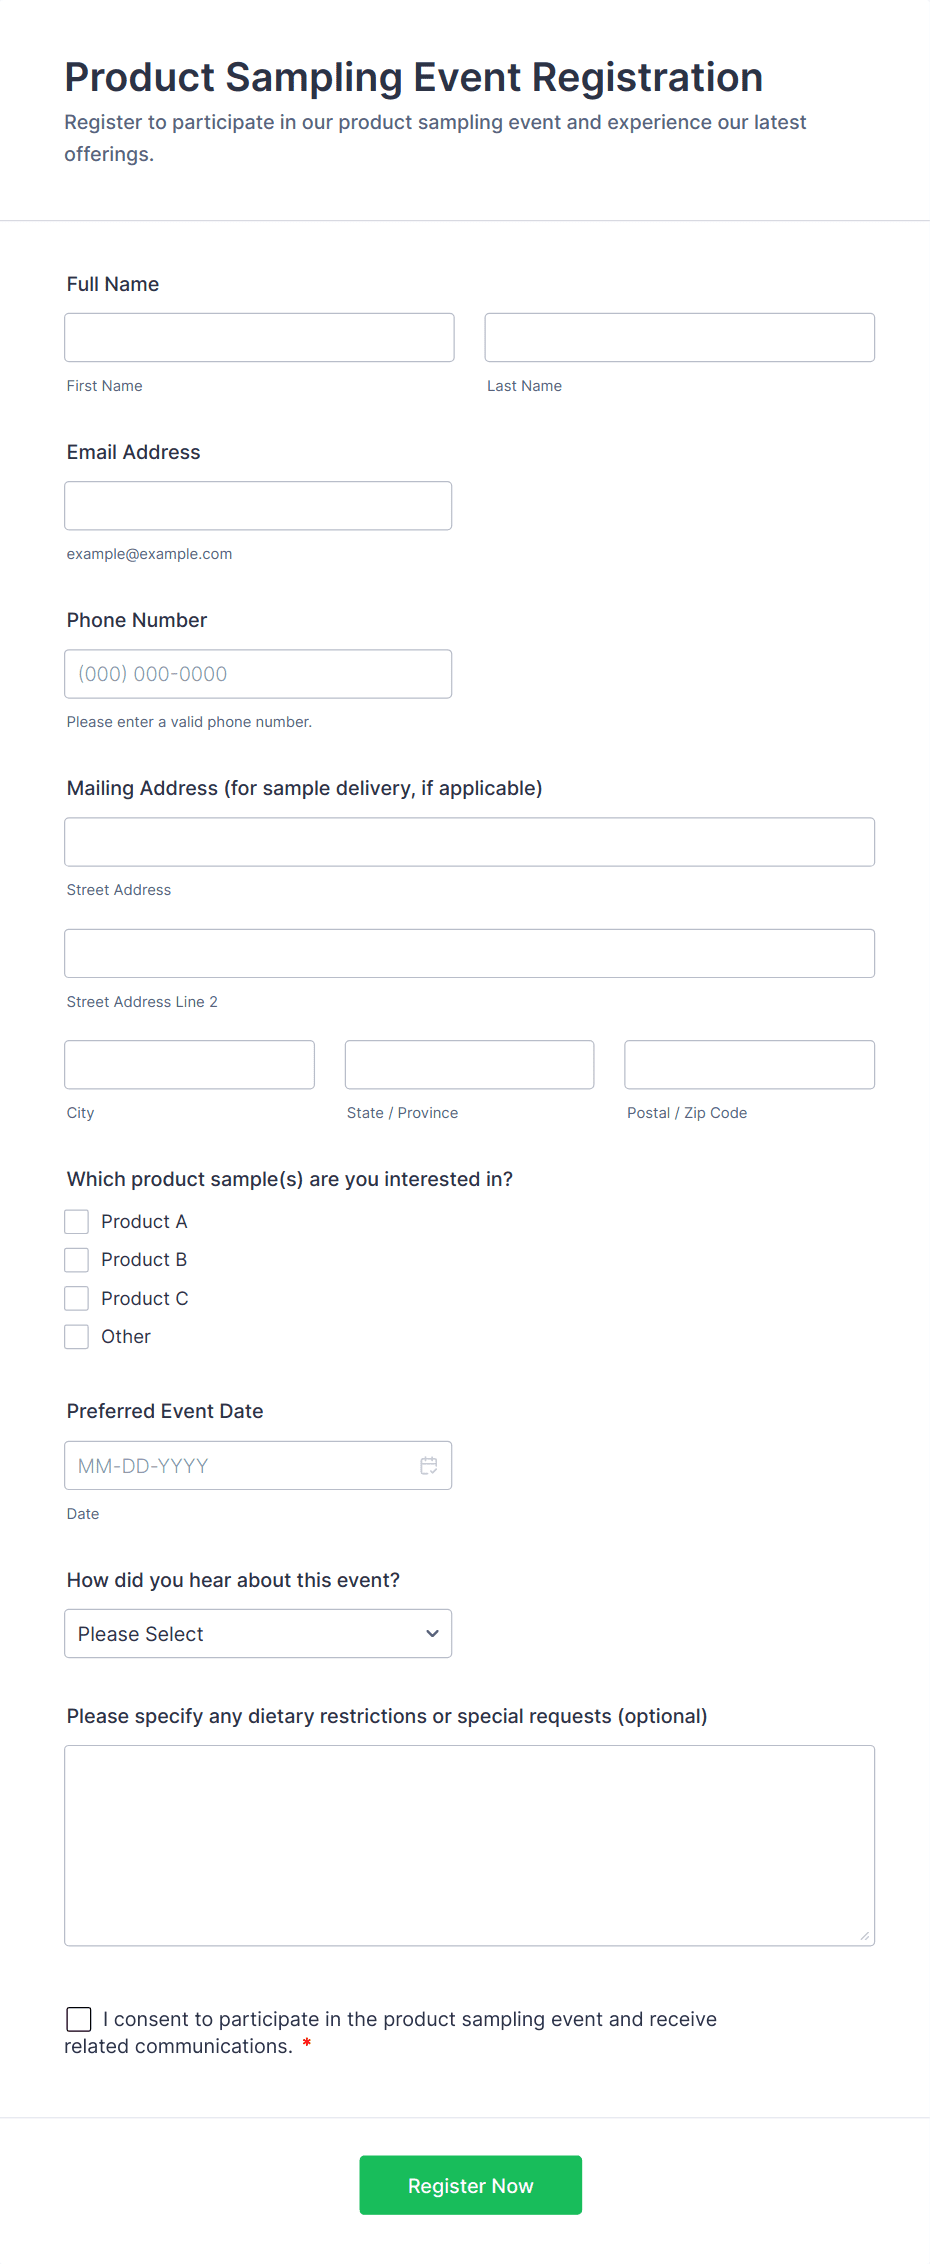Click the City input field
The height and width of the screenshot is (2264, 930).
[188, 1064]
